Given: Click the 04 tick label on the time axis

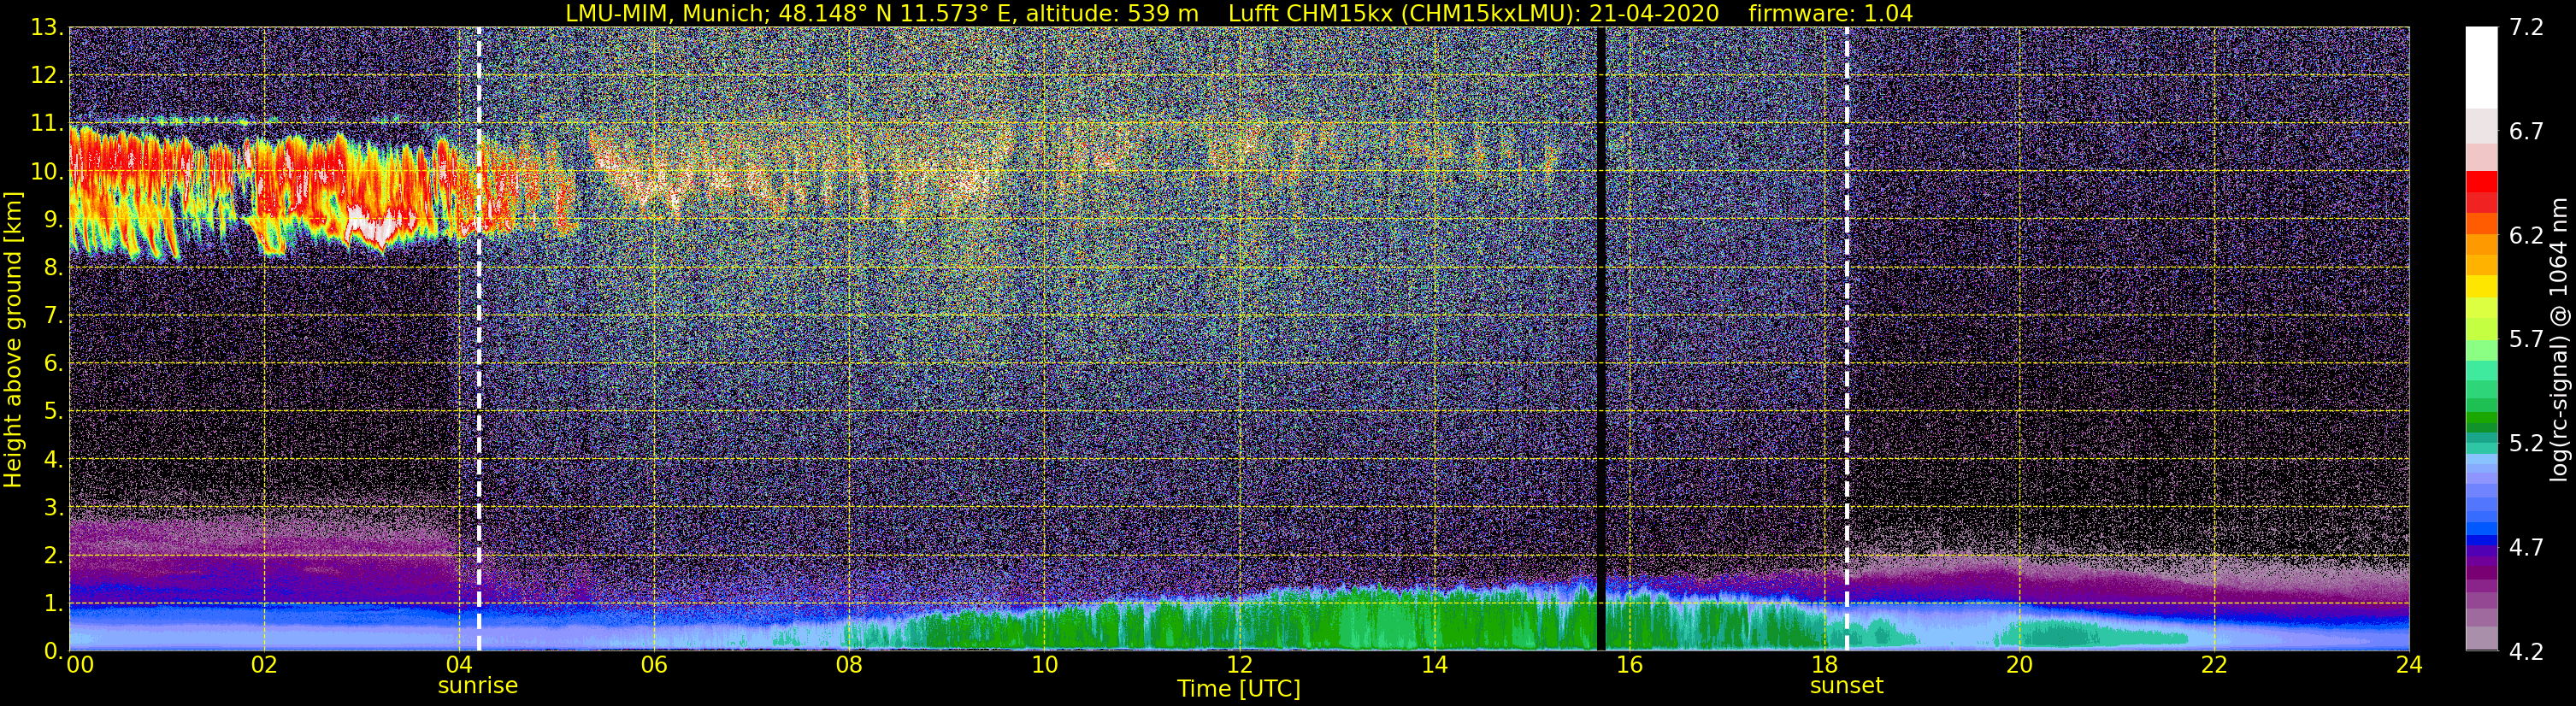Looking at the screenshot, I should (459, 666).
